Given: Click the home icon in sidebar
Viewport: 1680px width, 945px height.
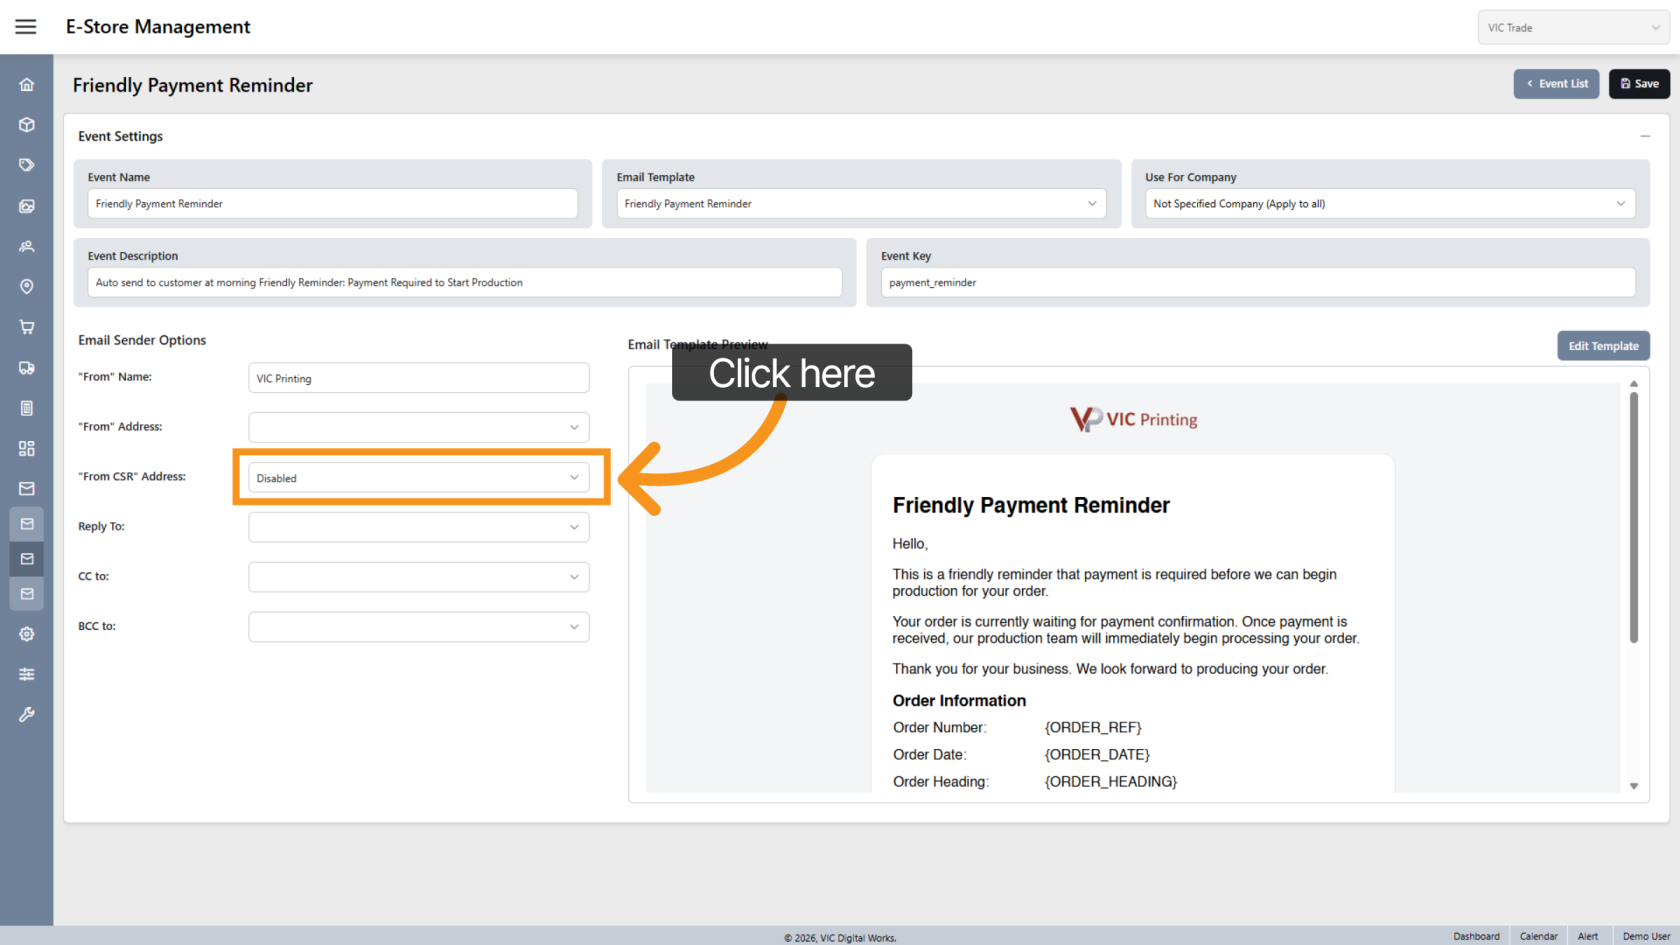Looking at the screenshot, I should [27, 85].
